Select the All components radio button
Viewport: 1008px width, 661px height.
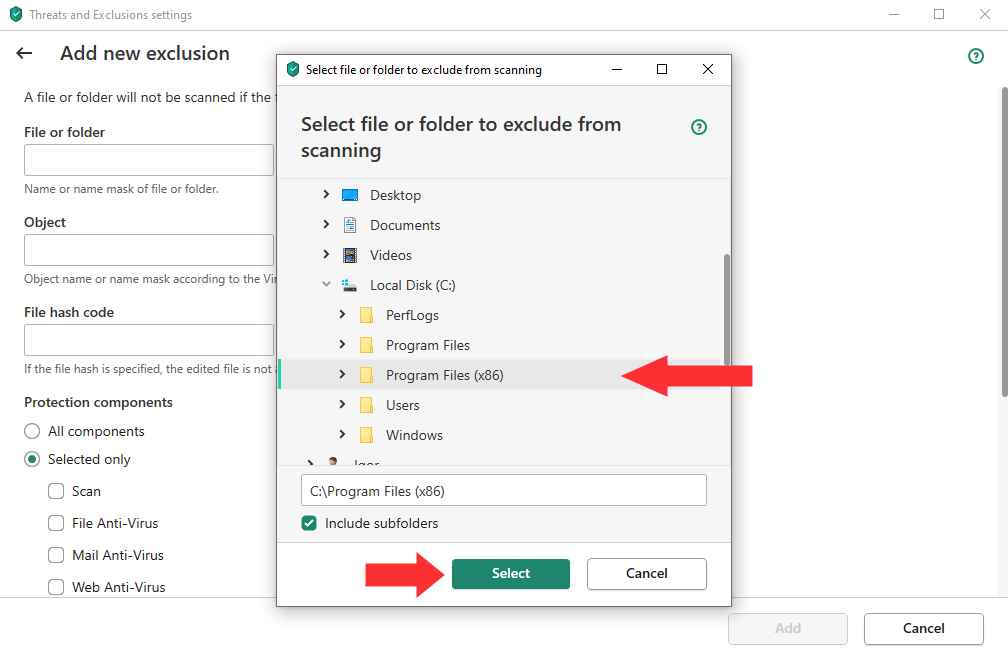[x=32, y=431]
